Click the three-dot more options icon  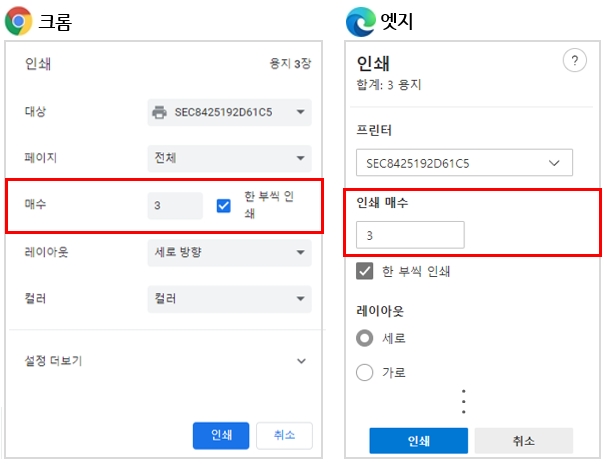(x=464, y=400)
